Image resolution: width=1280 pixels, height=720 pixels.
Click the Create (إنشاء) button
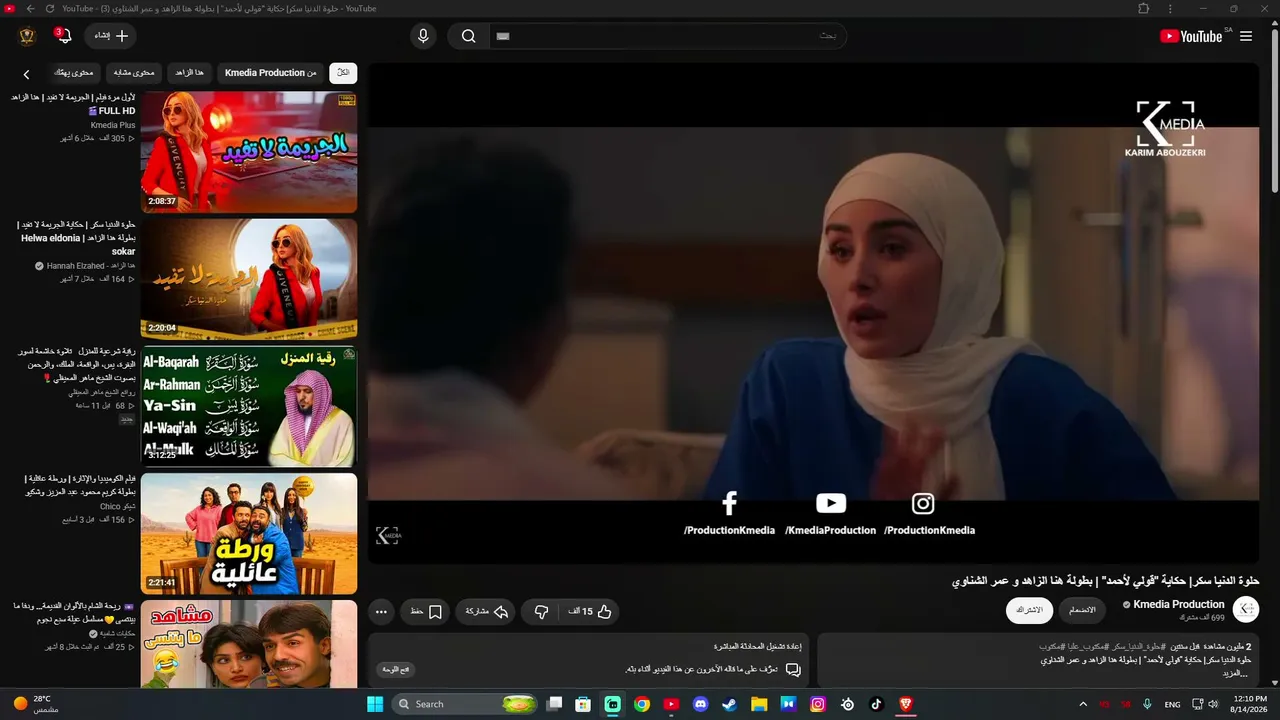point(110,36)
